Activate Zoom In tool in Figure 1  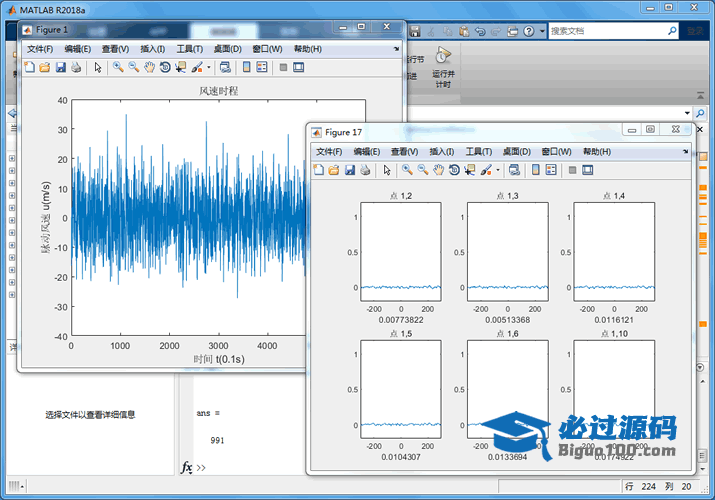pyautogui.click(x=118, y=67)
